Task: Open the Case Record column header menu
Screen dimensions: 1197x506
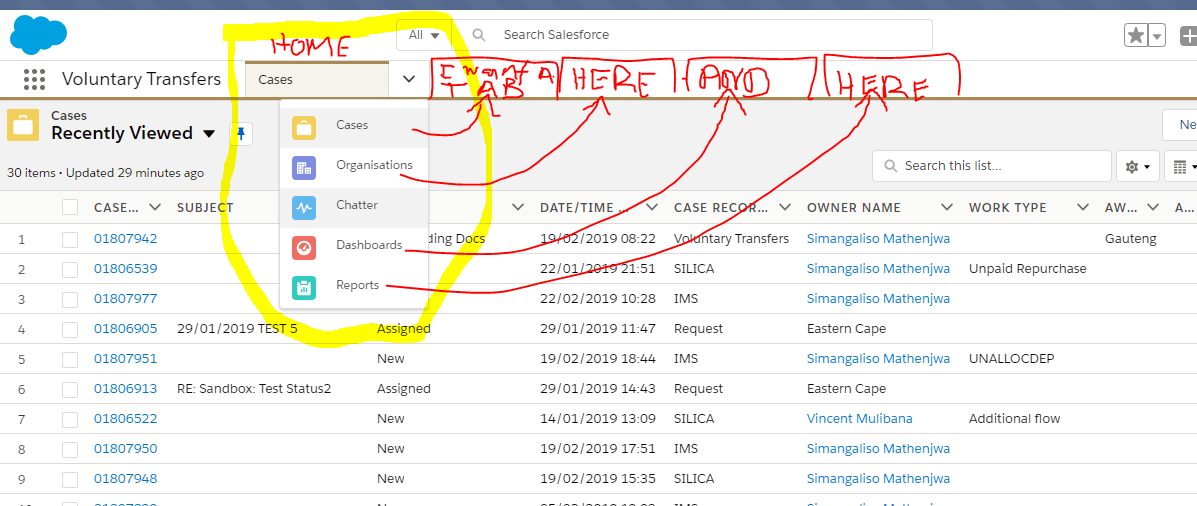Action: tap(785, 208)
